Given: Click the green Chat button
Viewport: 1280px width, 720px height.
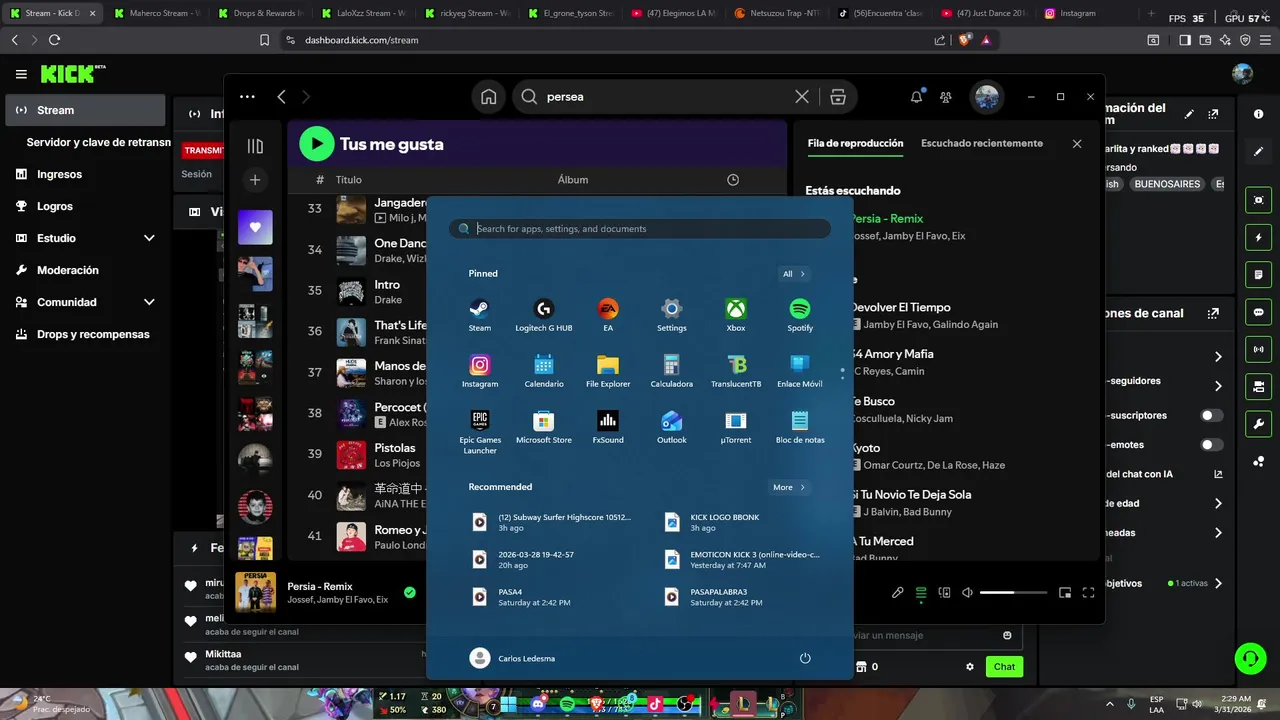Looking at the screenshot, I should pyautogui.click(x=1004, y=667).
